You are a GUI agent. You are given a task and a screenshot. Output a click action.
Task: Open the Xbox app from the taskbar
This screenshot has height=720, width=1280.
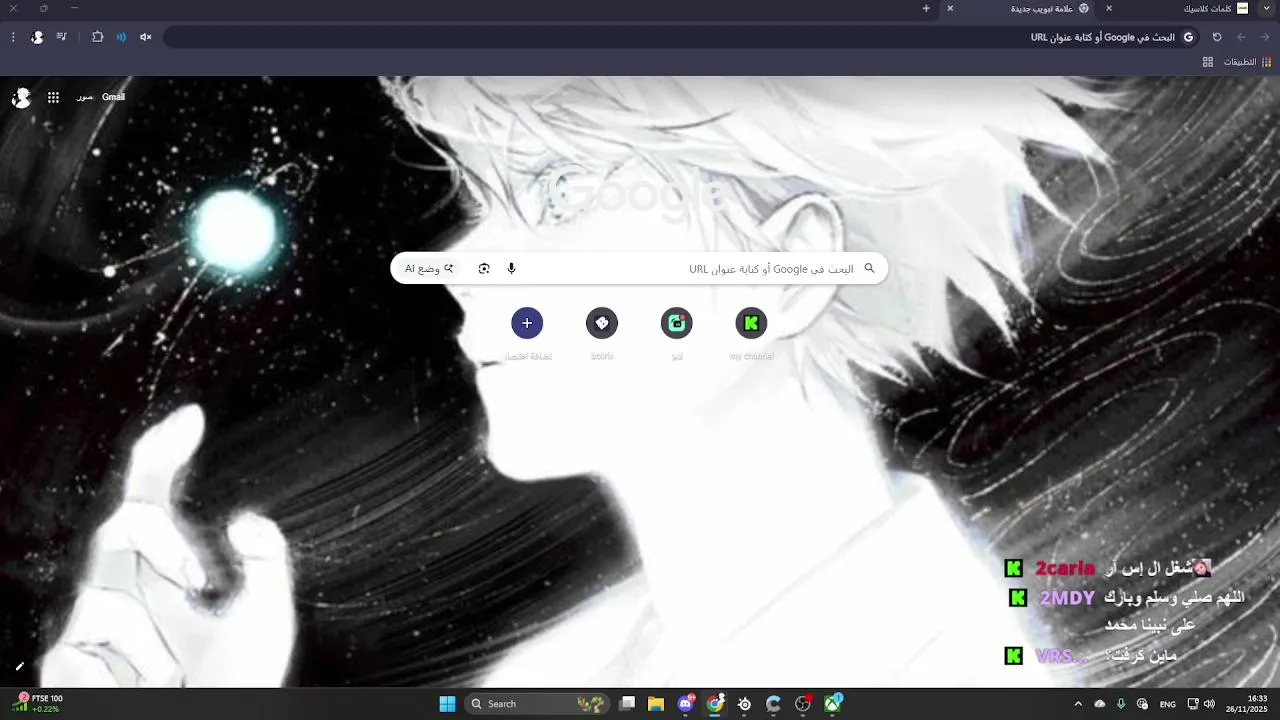click(832, 704)
